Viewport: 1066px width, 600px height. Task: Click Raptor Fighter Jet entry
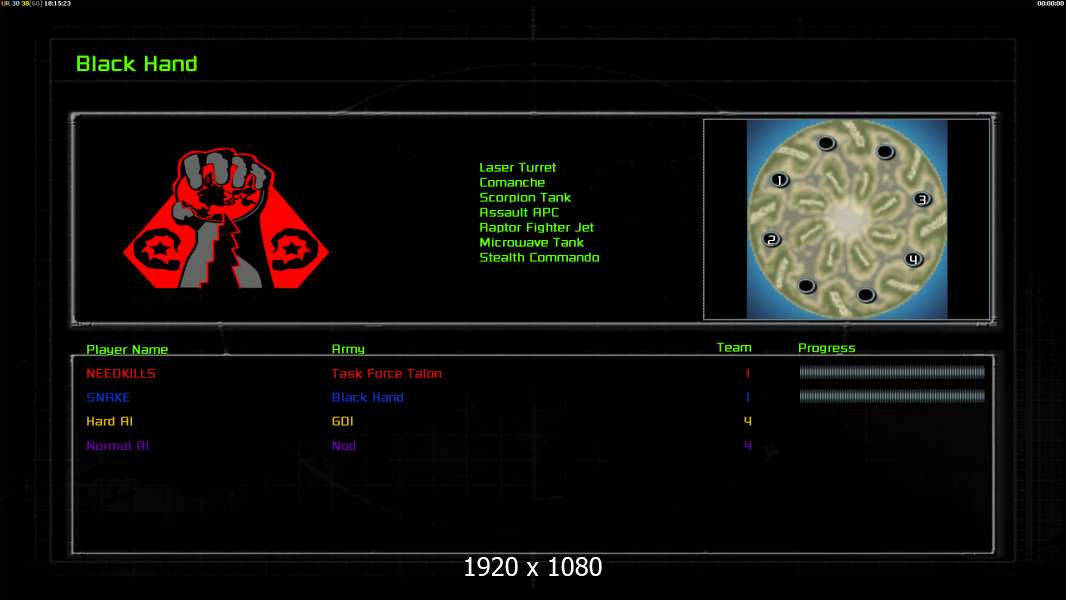coord(536,228)
